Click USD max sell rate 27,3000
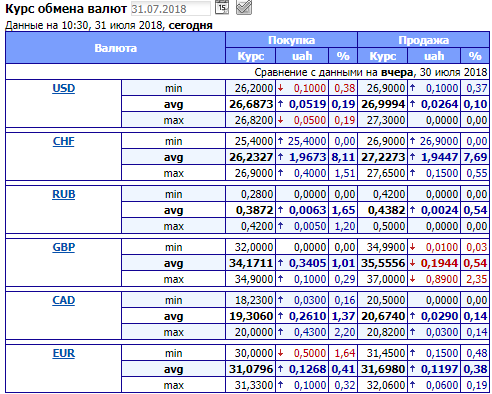This screenshot has width=492, height=394. click(x=386, y=120)
